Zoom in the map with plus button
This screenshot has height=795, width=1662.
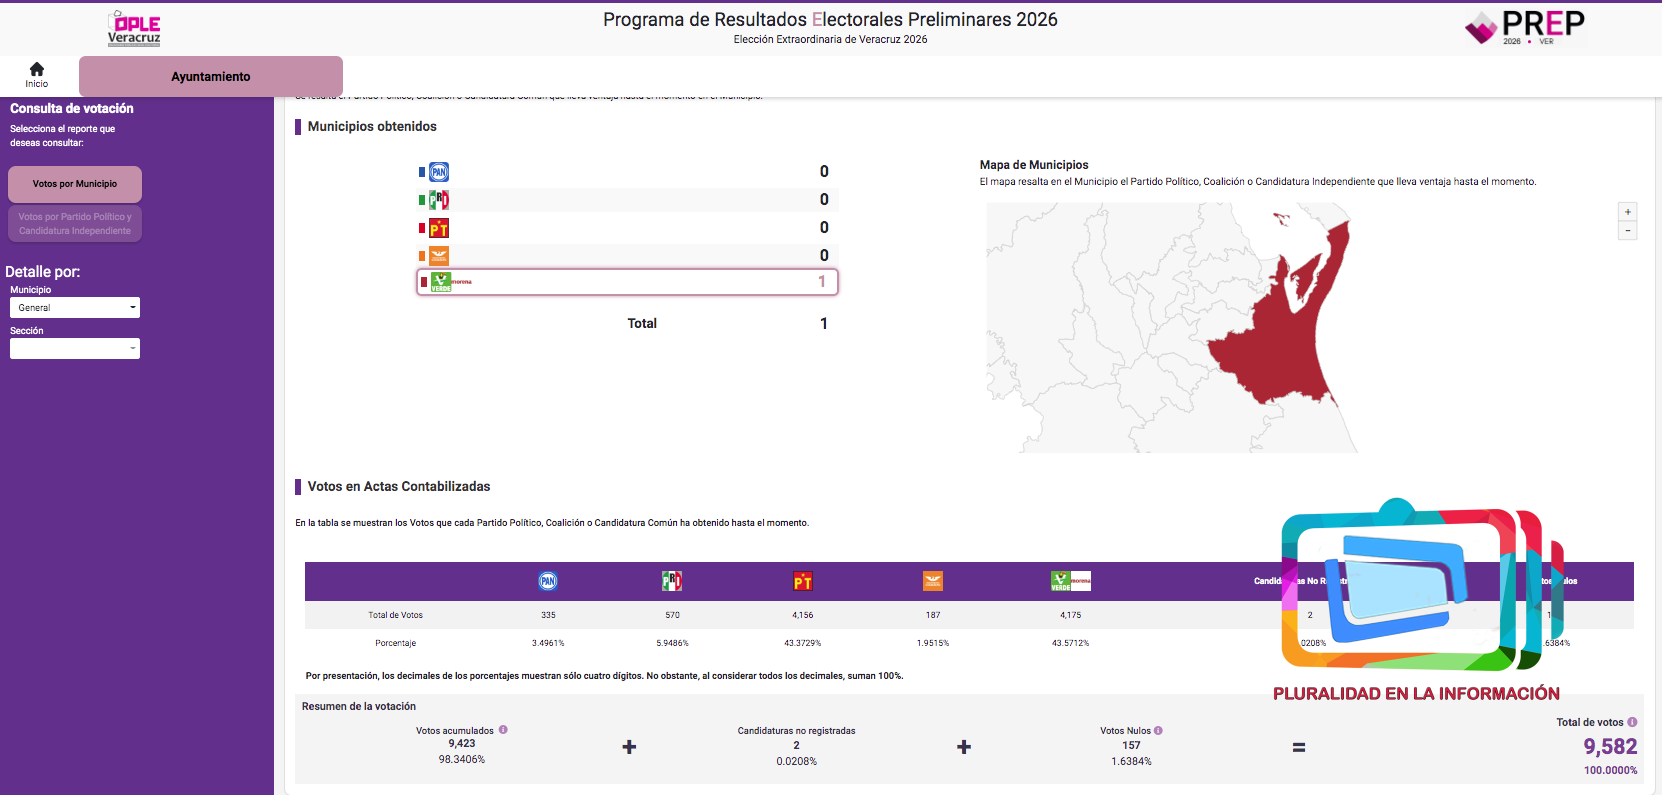pos(1628,212)
